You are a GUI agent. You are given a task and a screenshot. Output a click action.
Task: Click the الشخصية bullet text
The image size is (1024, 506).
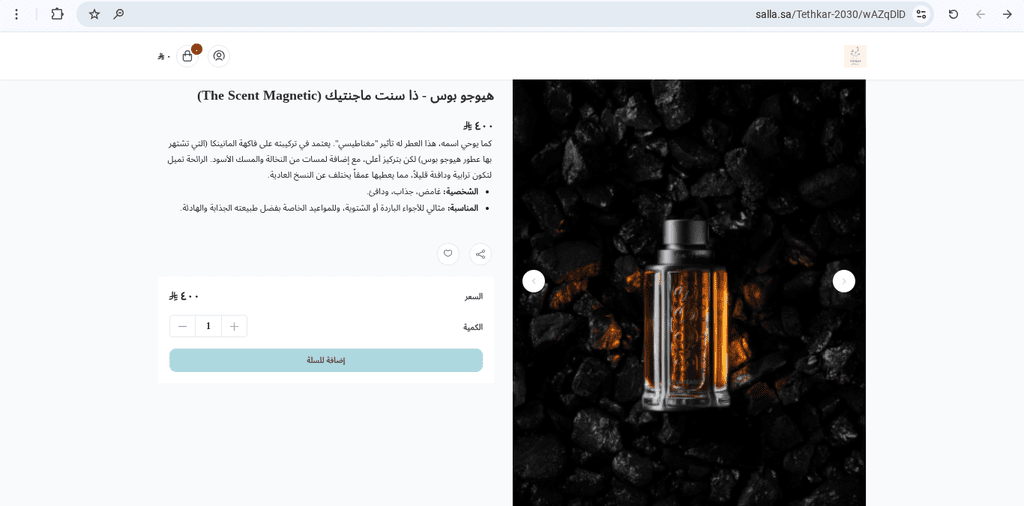[423, 192]
